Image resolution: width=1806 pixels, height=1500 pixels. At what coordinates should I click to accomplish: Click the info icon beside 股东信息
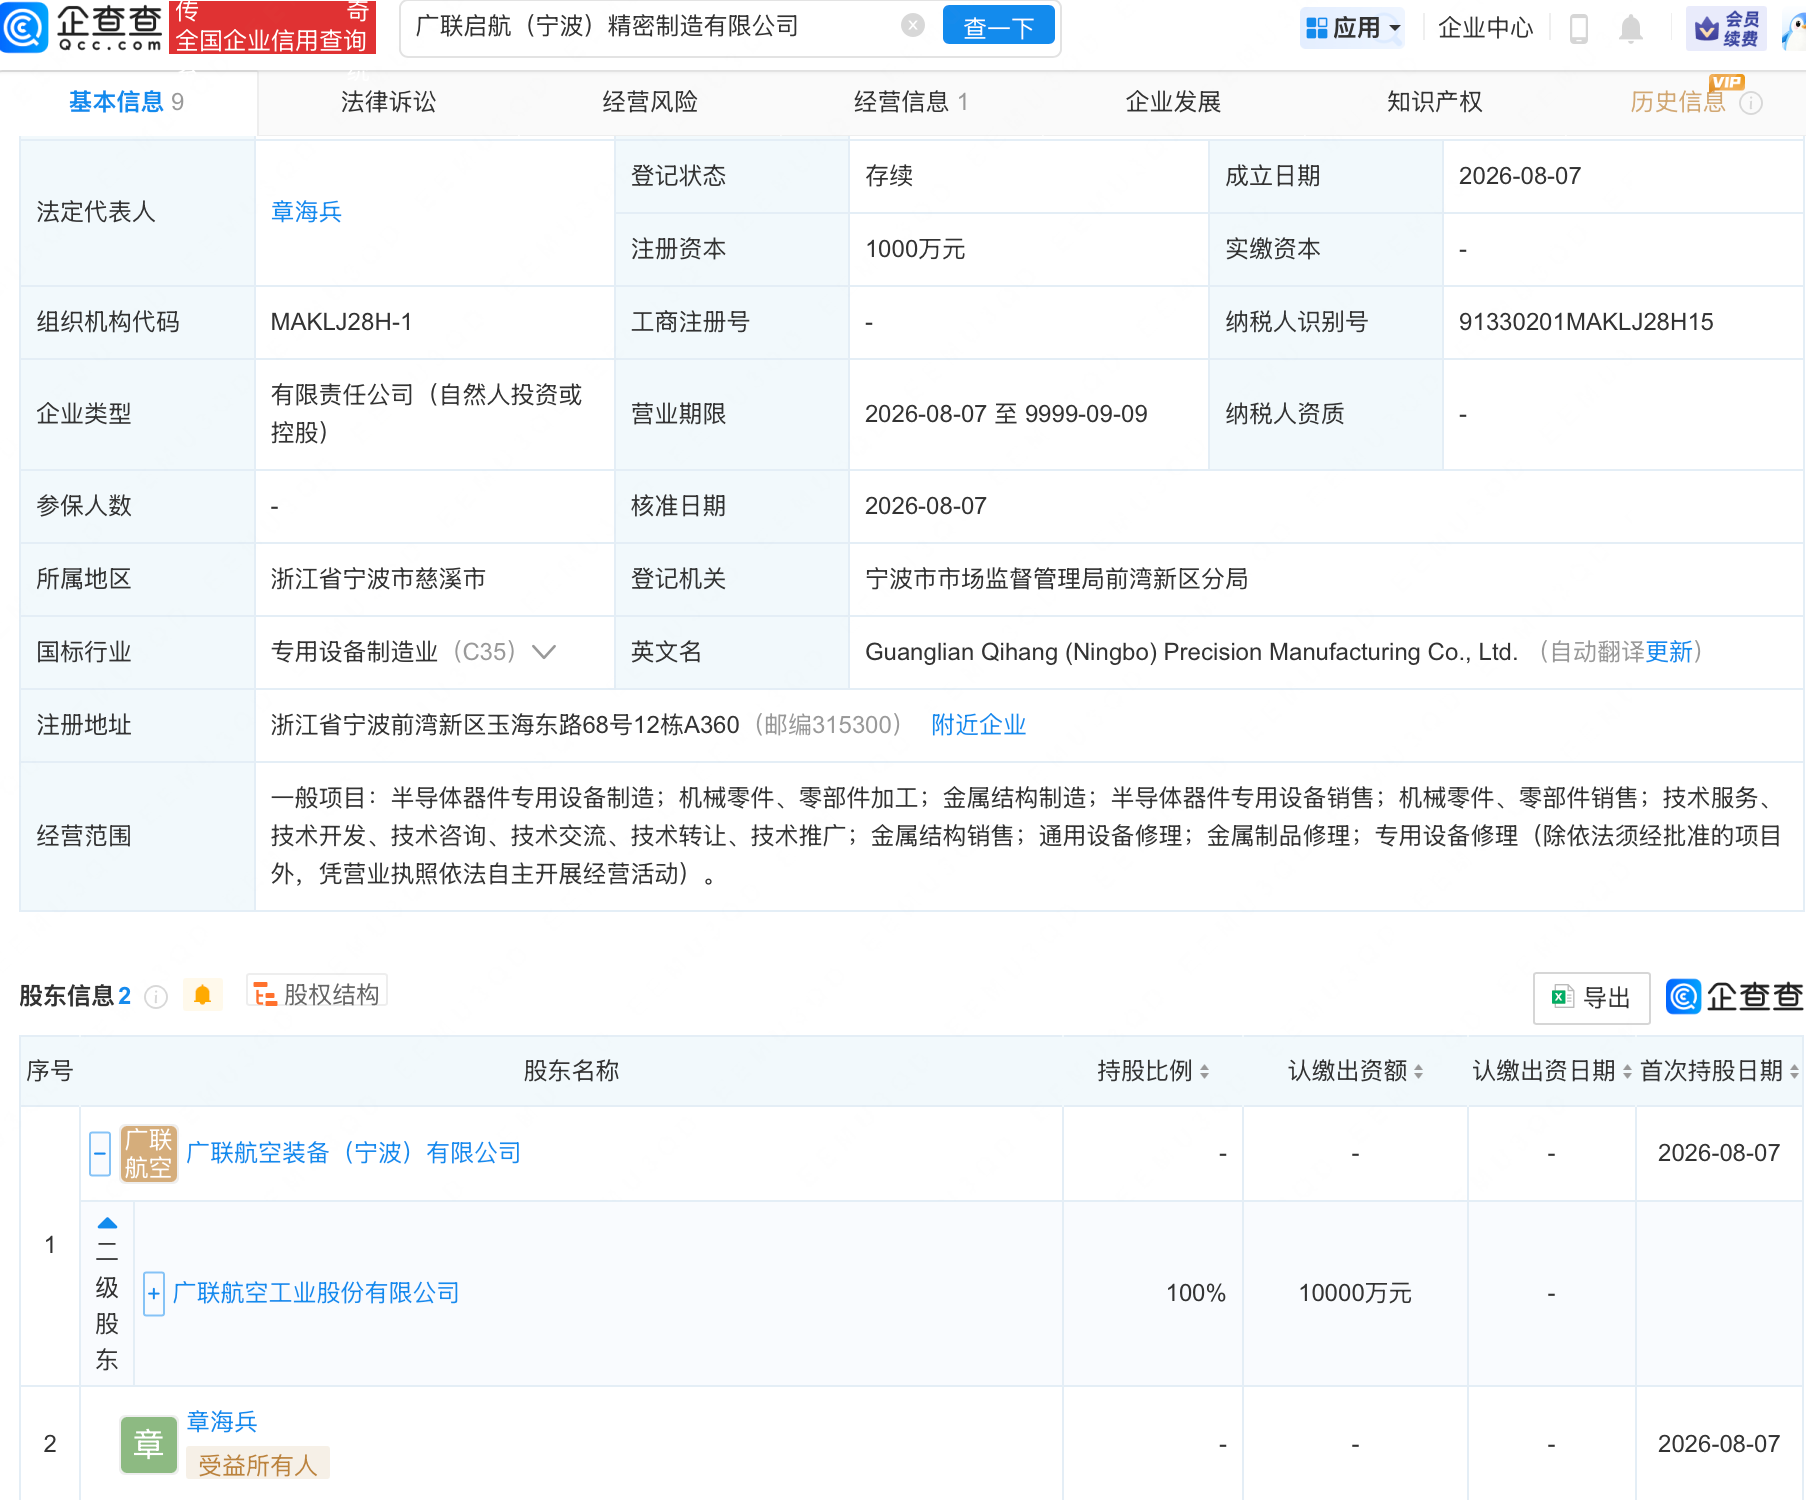click(156, 996)
